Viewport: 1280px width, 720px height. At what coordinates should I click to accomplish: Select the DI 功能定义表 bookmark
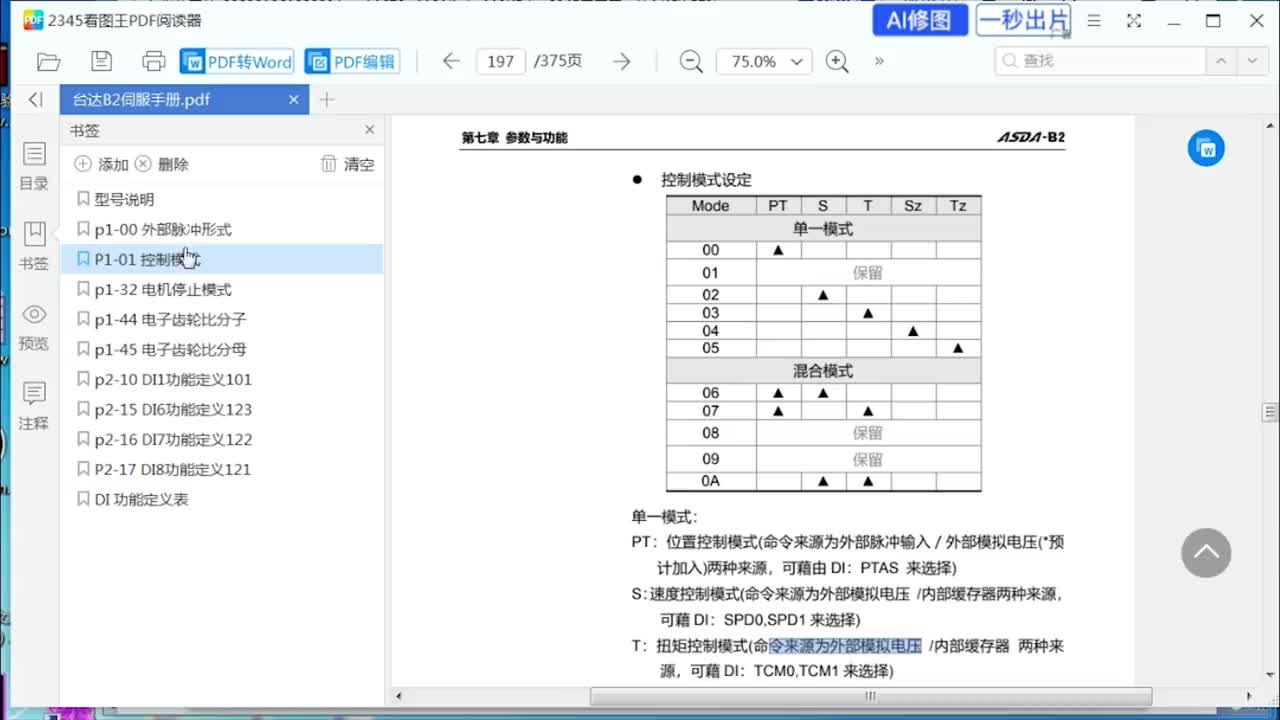222,499
